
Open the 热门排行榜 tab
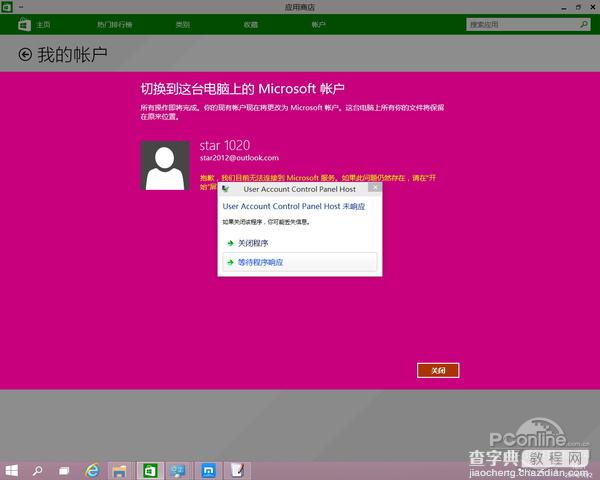[x=114, y=25]
